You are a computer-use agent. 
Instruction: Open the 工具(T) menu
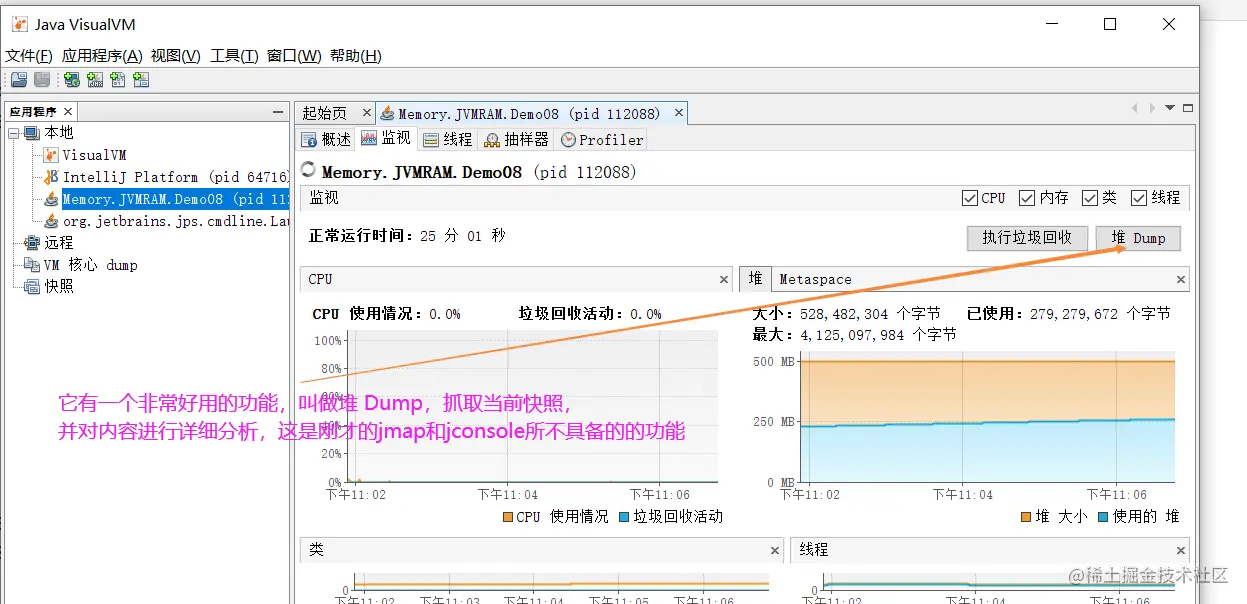click(x=234, y=56)
